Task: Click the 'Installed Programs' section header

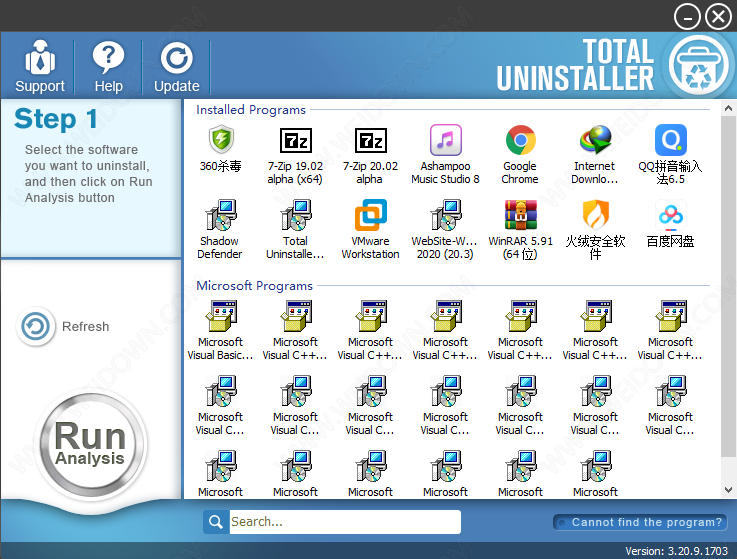Action: click(251, 110)
